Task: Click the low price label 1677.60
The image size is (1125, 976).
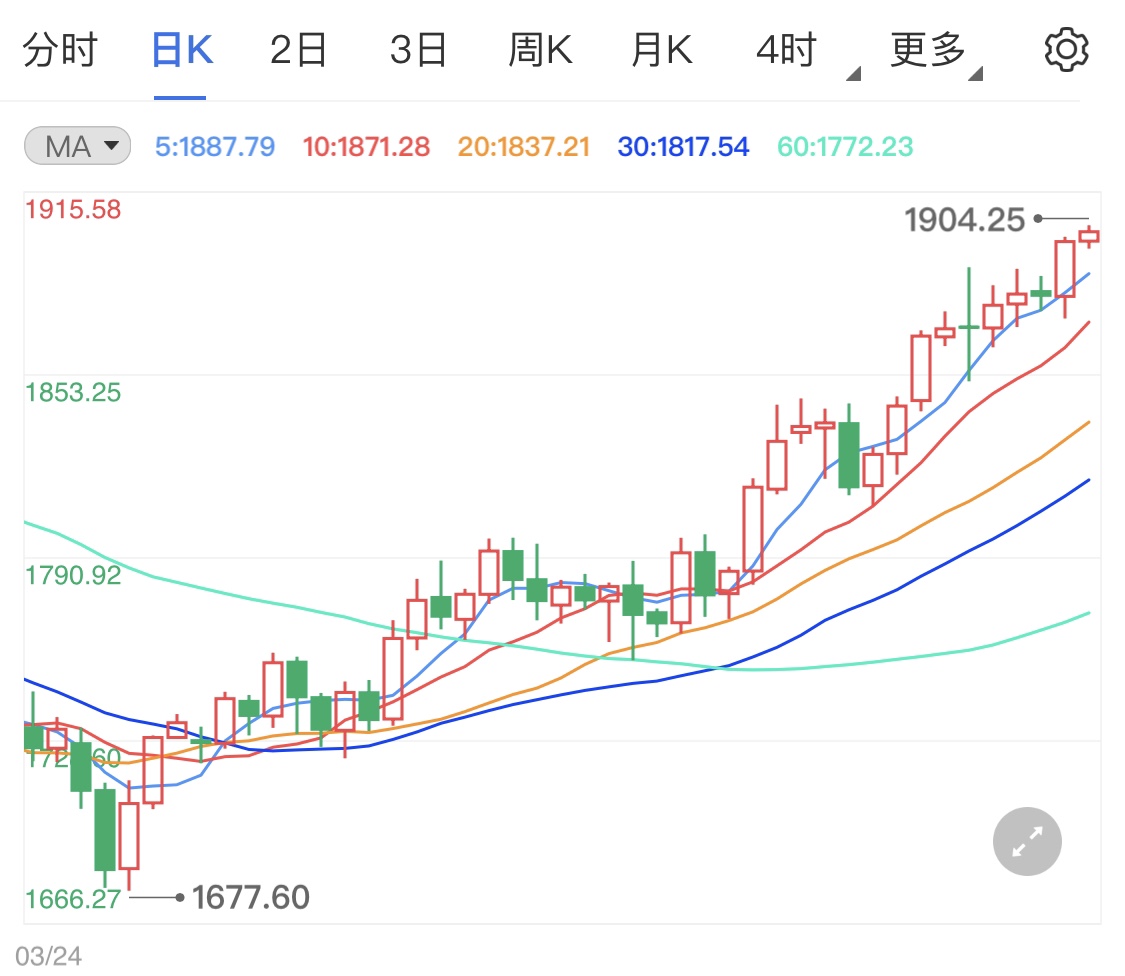Action: 250,897
